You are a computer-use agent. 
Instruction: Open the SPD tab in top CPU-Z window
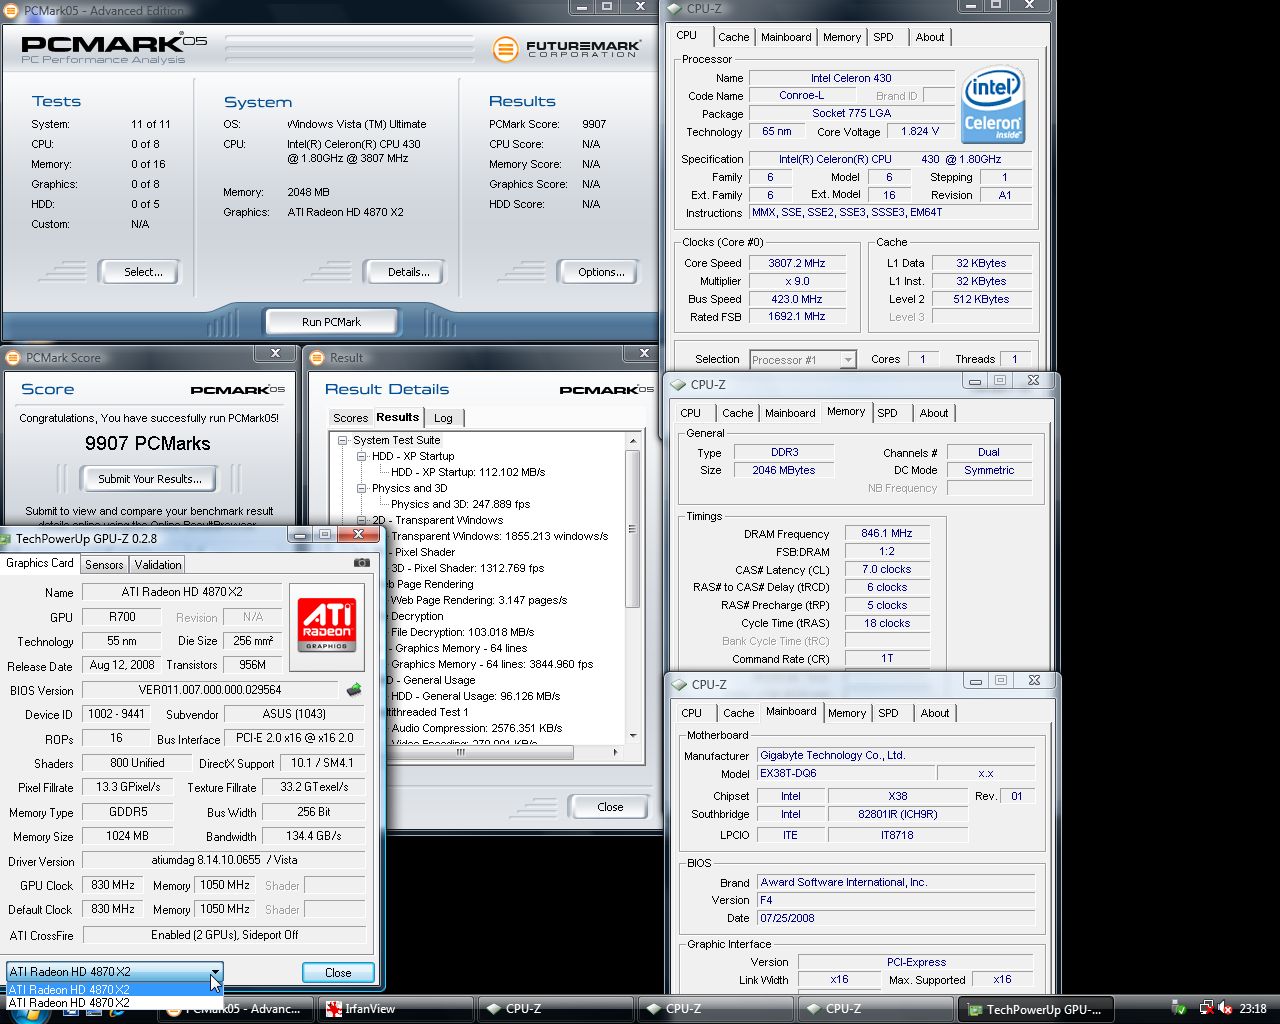point(883,37)
